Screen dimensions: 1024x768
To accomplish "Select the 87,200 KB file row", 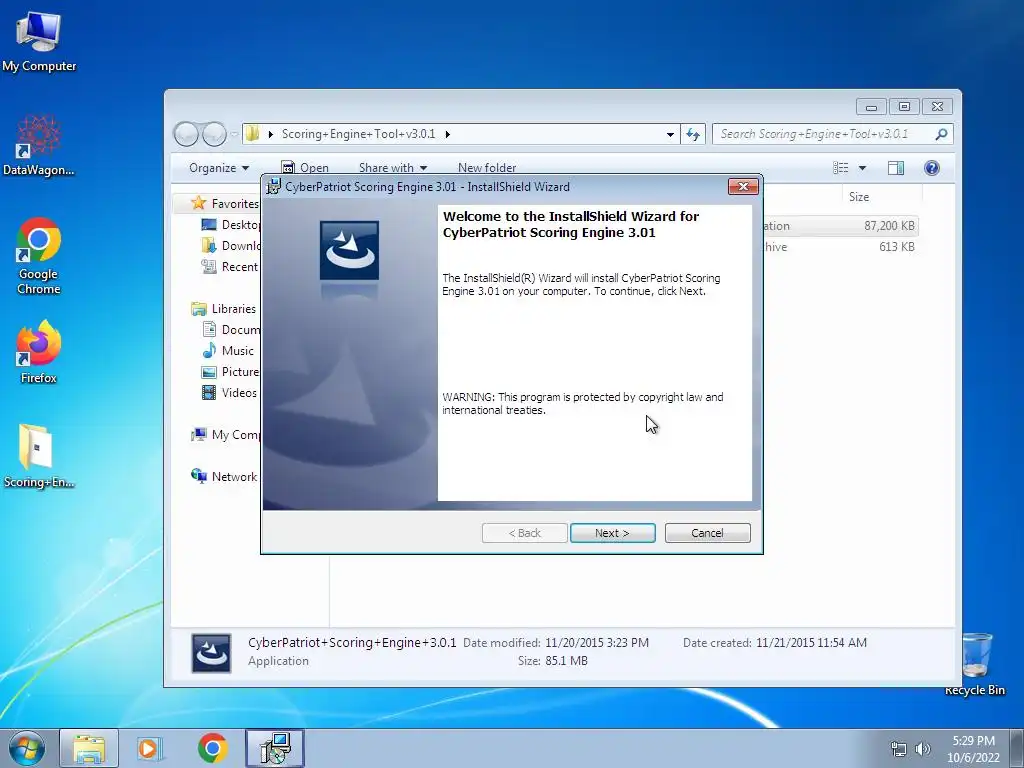I will (x=840, y=226).
